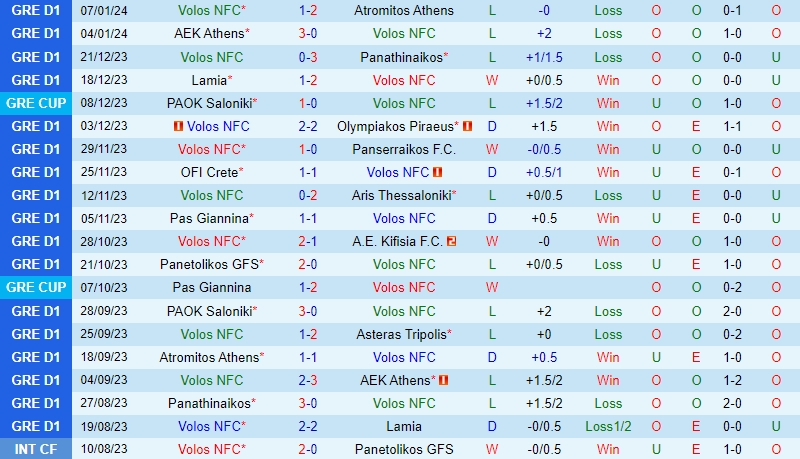800x459 pixels.
Task: Click the Loss1/2 result in the Lamia row
Action: (608, 426)
